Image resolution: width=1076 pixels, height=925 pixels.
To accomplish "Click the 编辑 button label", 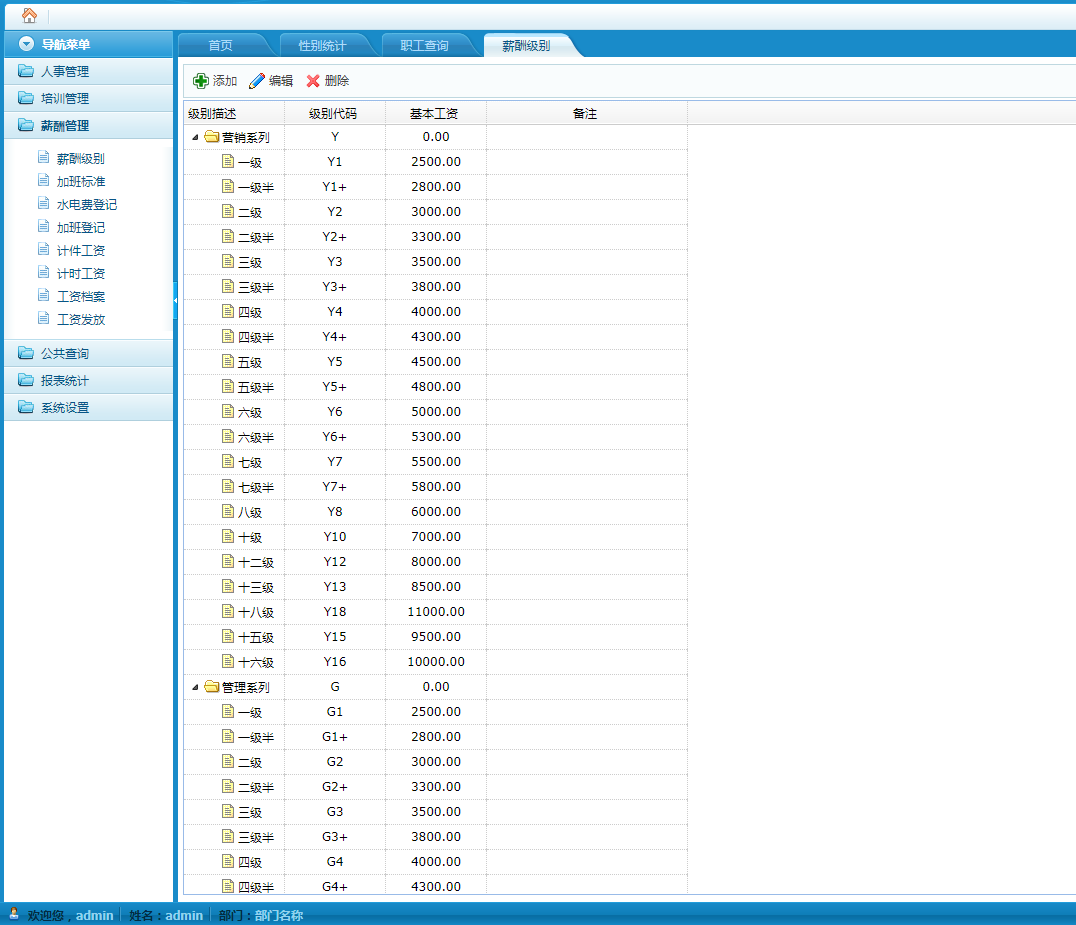I will point(281,81).
